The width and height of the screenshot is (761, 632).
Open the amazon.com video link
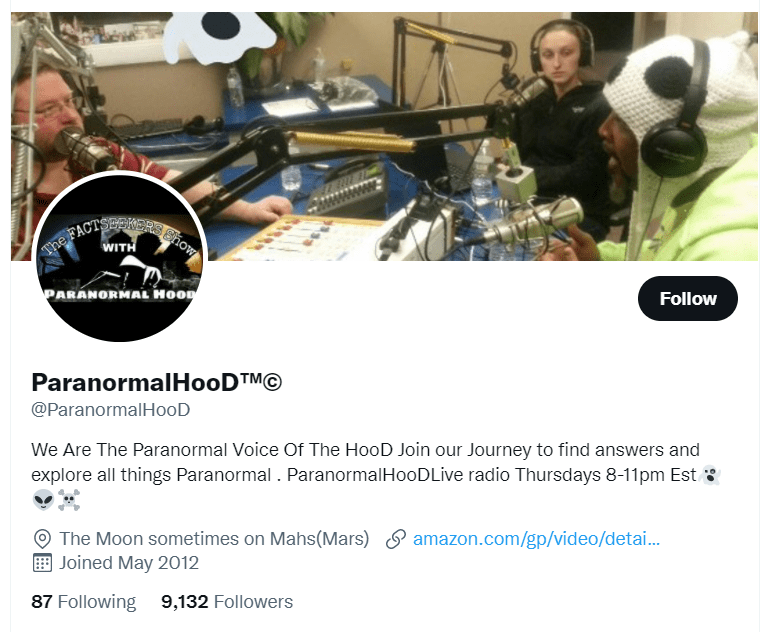point(536,539)
